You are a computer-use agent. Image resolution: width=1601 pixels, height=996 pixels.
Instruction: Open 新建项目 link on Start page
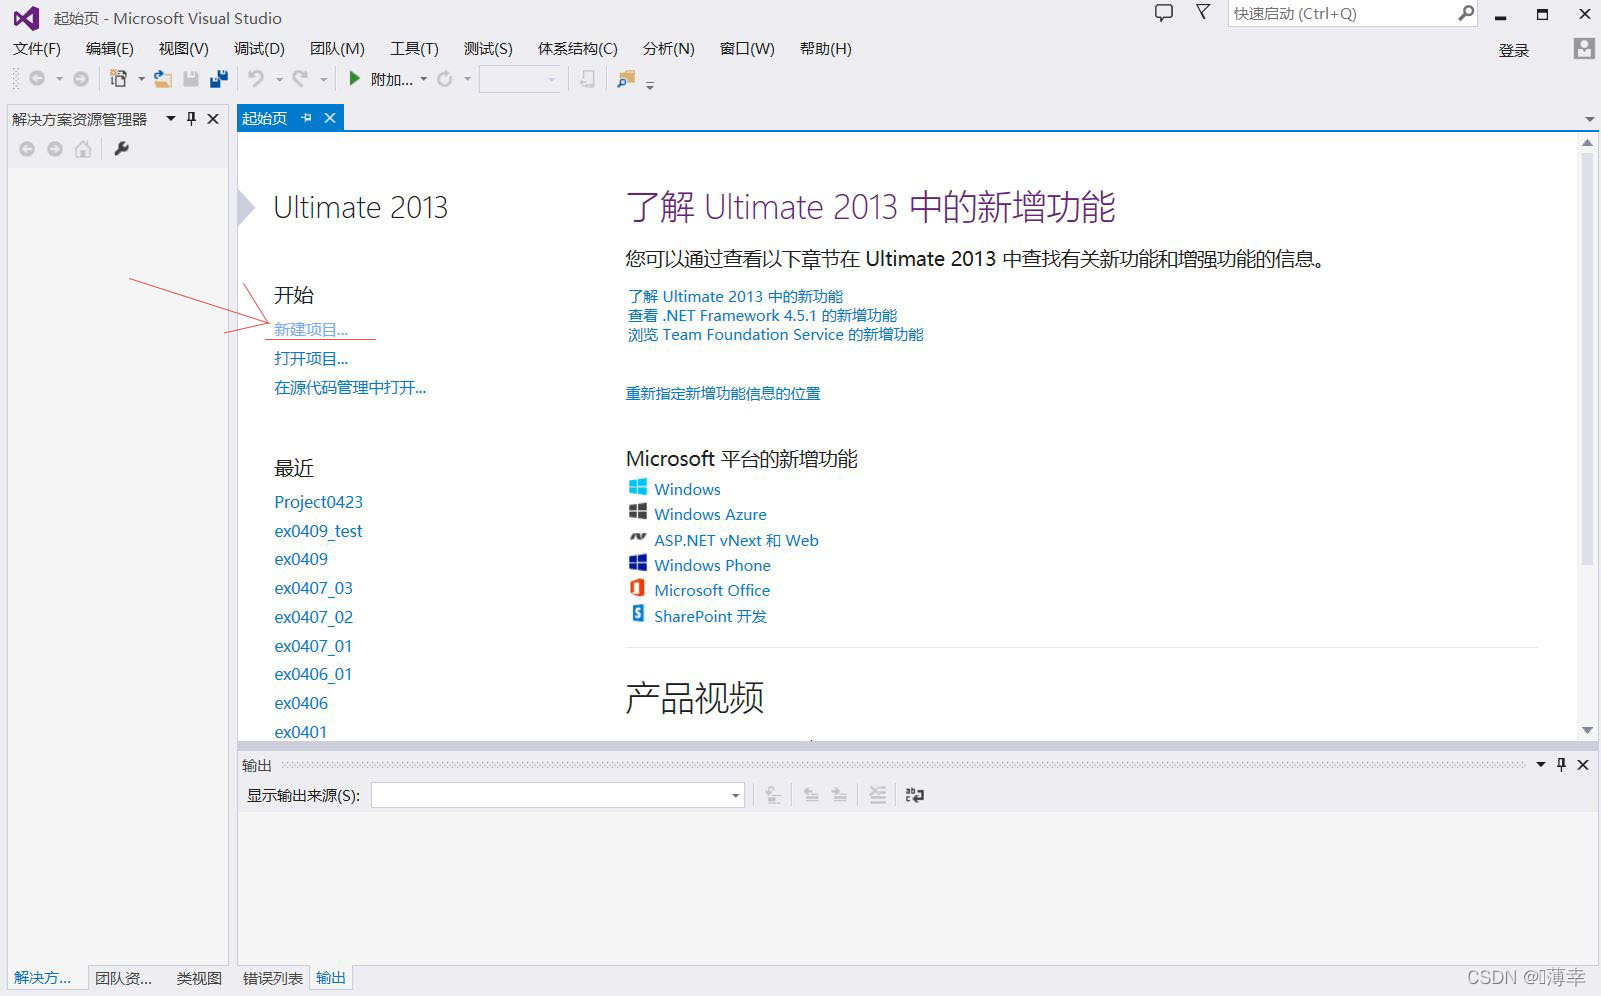311,329
